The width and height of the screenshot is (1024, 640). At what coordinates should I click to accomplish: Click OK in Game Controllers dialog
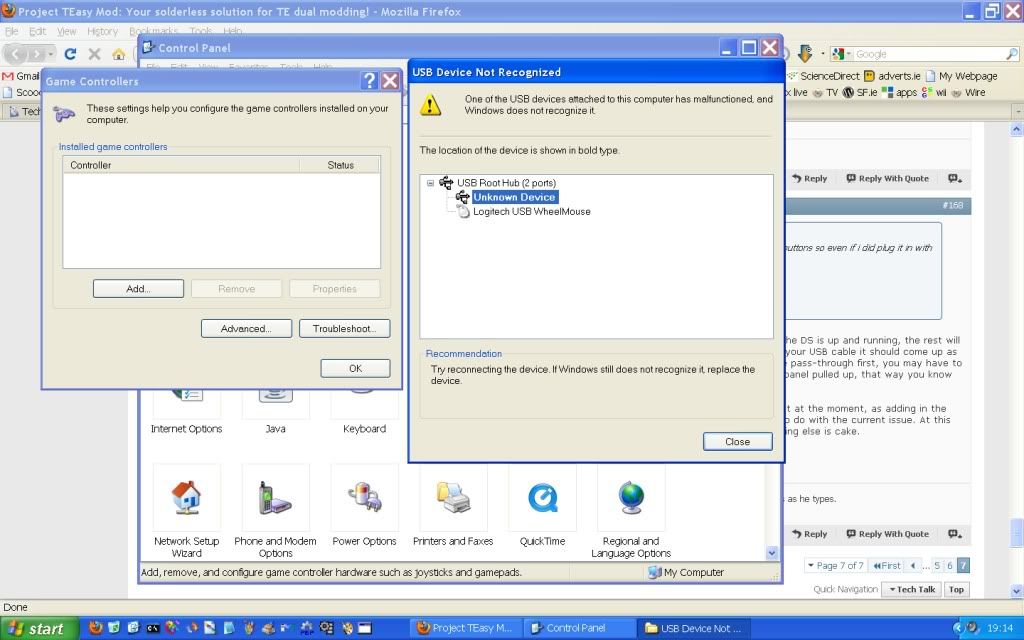pos(355,368)
